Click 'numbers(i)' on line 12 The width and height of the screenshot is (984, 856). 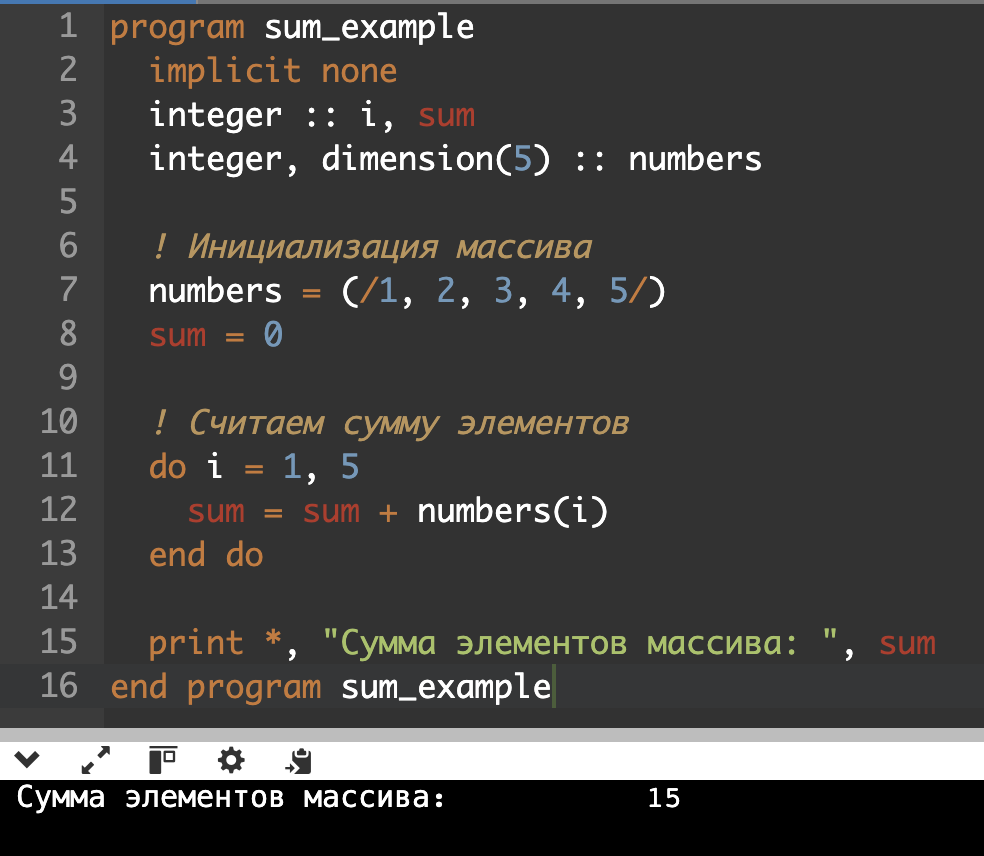tap(512, 511)
